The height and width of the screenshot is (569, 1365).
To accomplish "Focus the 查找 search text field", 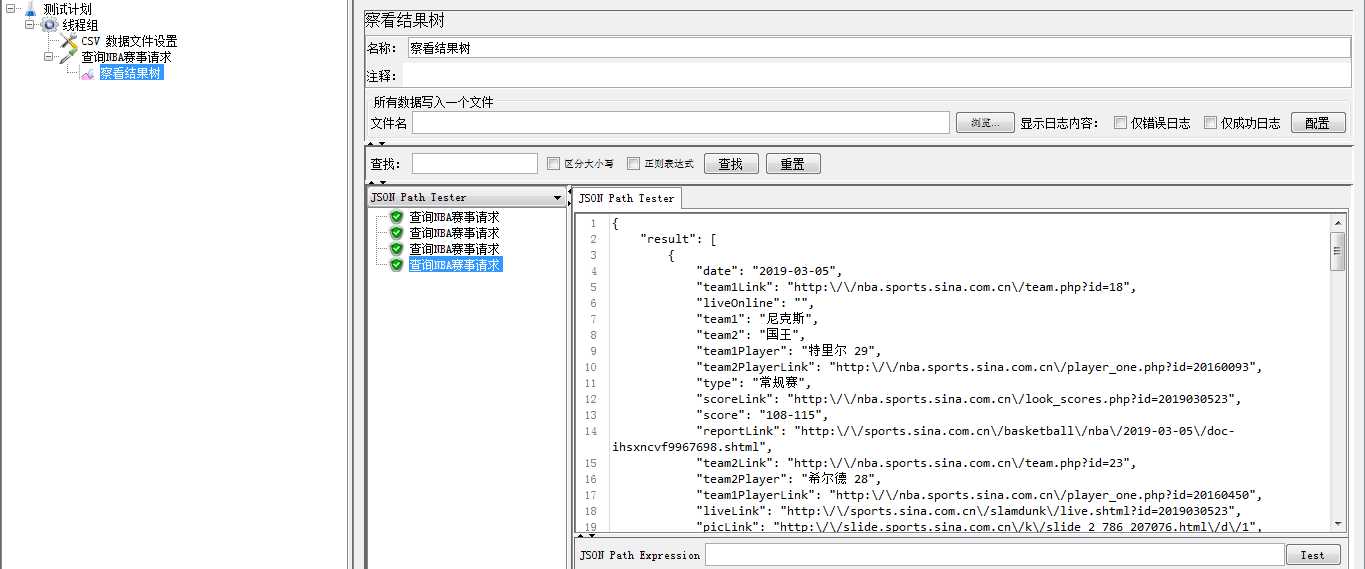I will click(x=474, y=164).
